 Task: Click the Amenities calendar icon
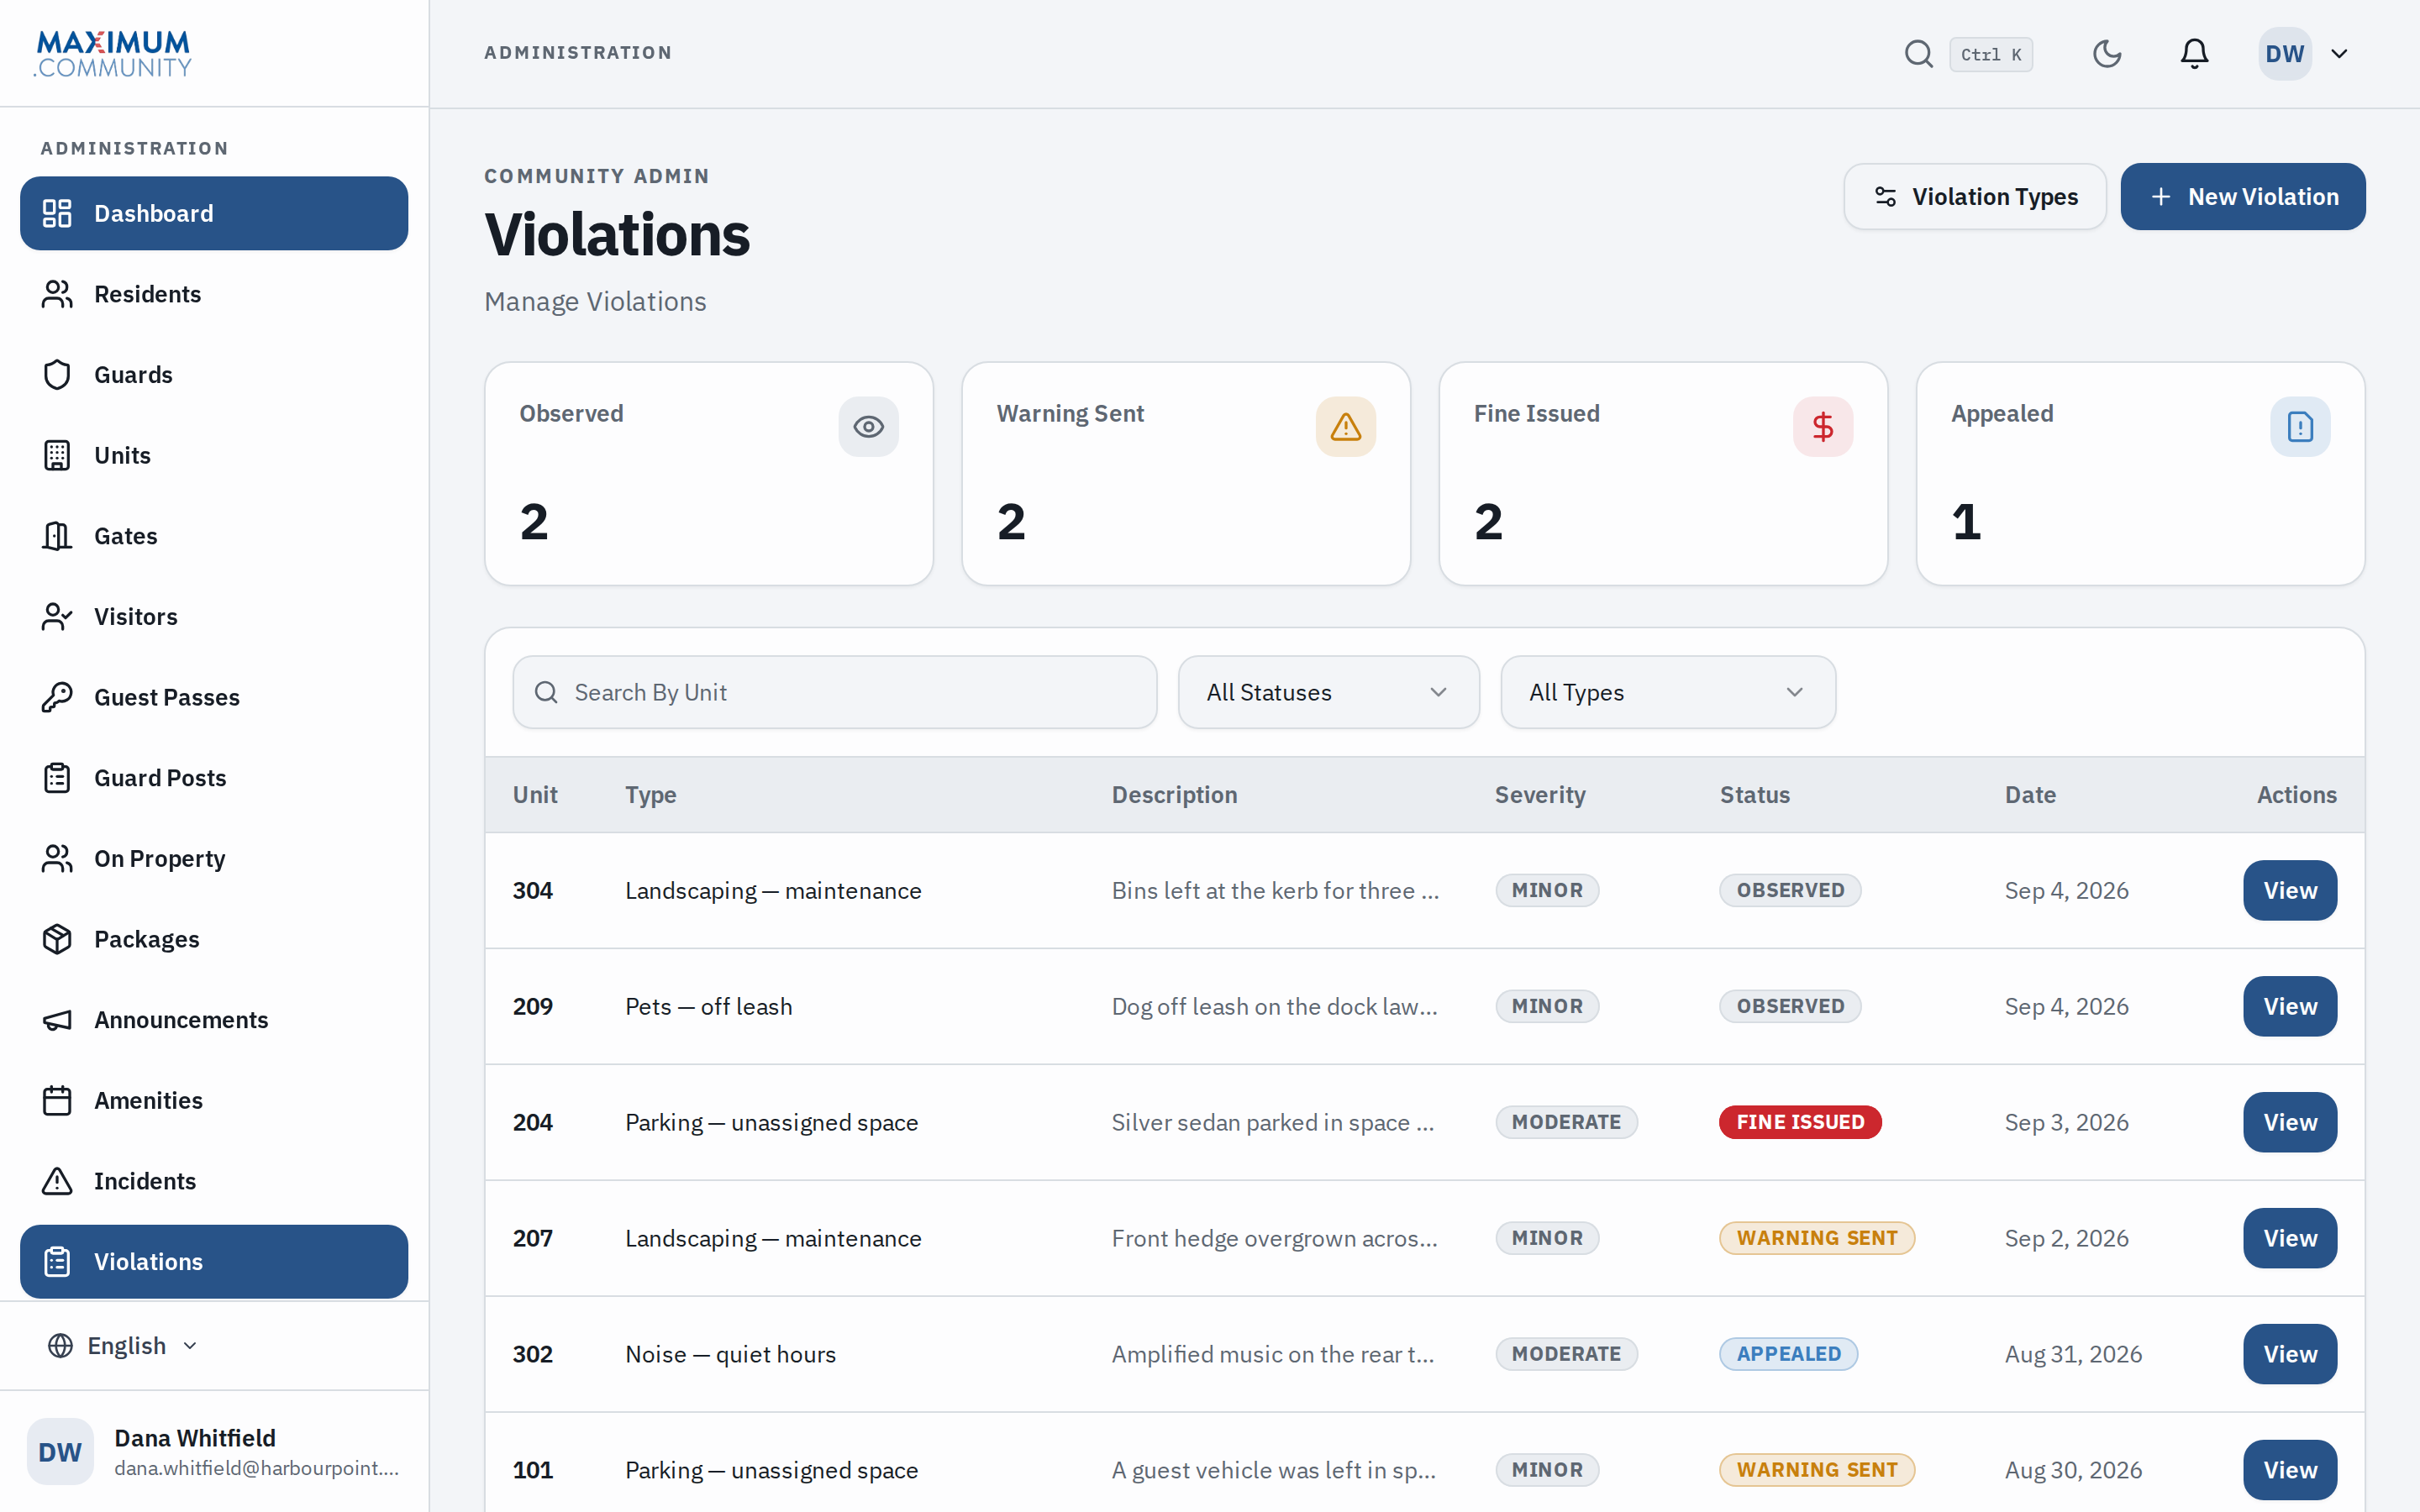coord(57,1101)
